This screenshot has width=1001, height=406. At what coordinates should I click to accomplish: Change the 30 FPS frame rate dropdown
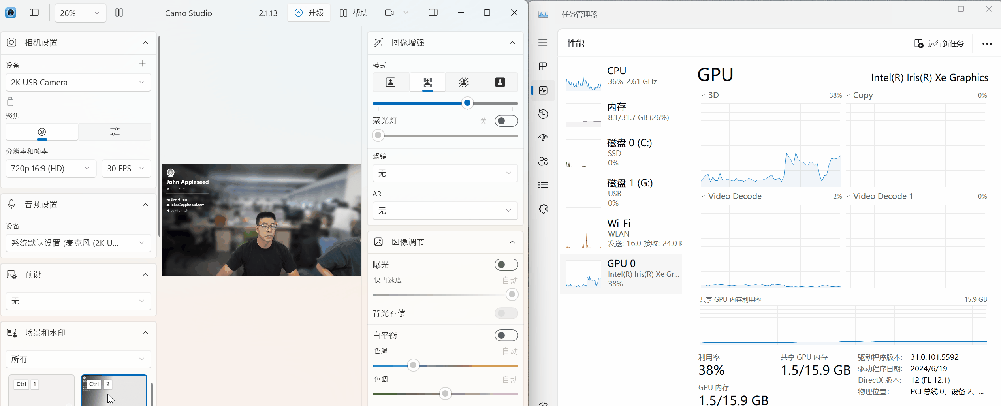tap(126, 167)
